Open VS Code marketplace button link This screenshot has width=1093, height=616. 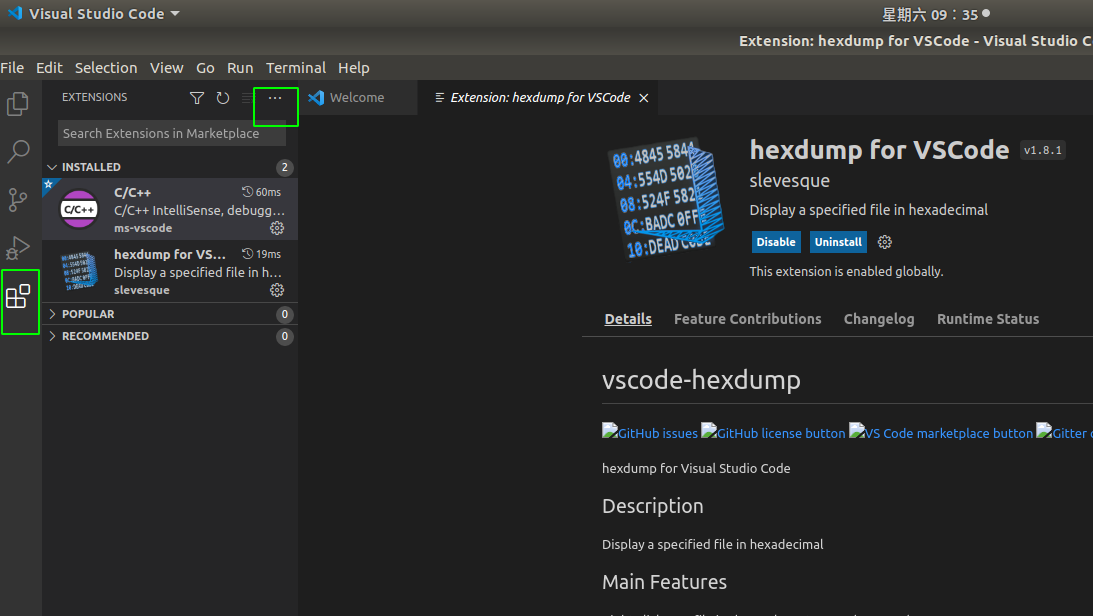click(941, 433)
